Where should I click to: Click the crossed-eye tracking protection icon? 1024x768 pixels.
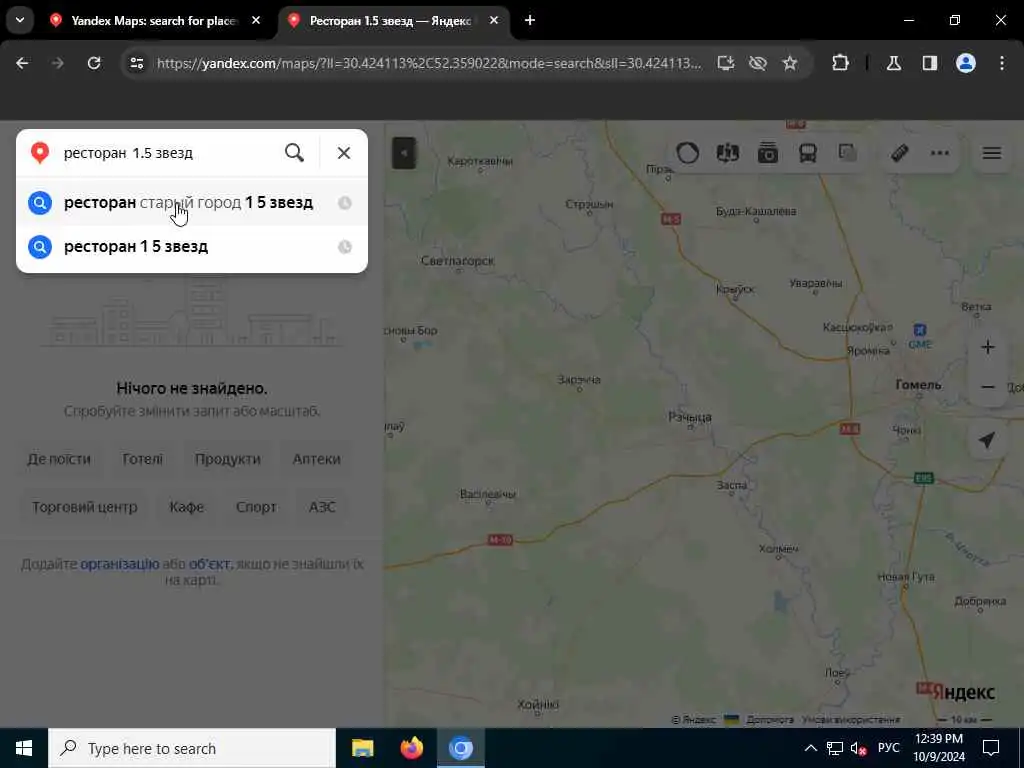(x=758, y=63)
